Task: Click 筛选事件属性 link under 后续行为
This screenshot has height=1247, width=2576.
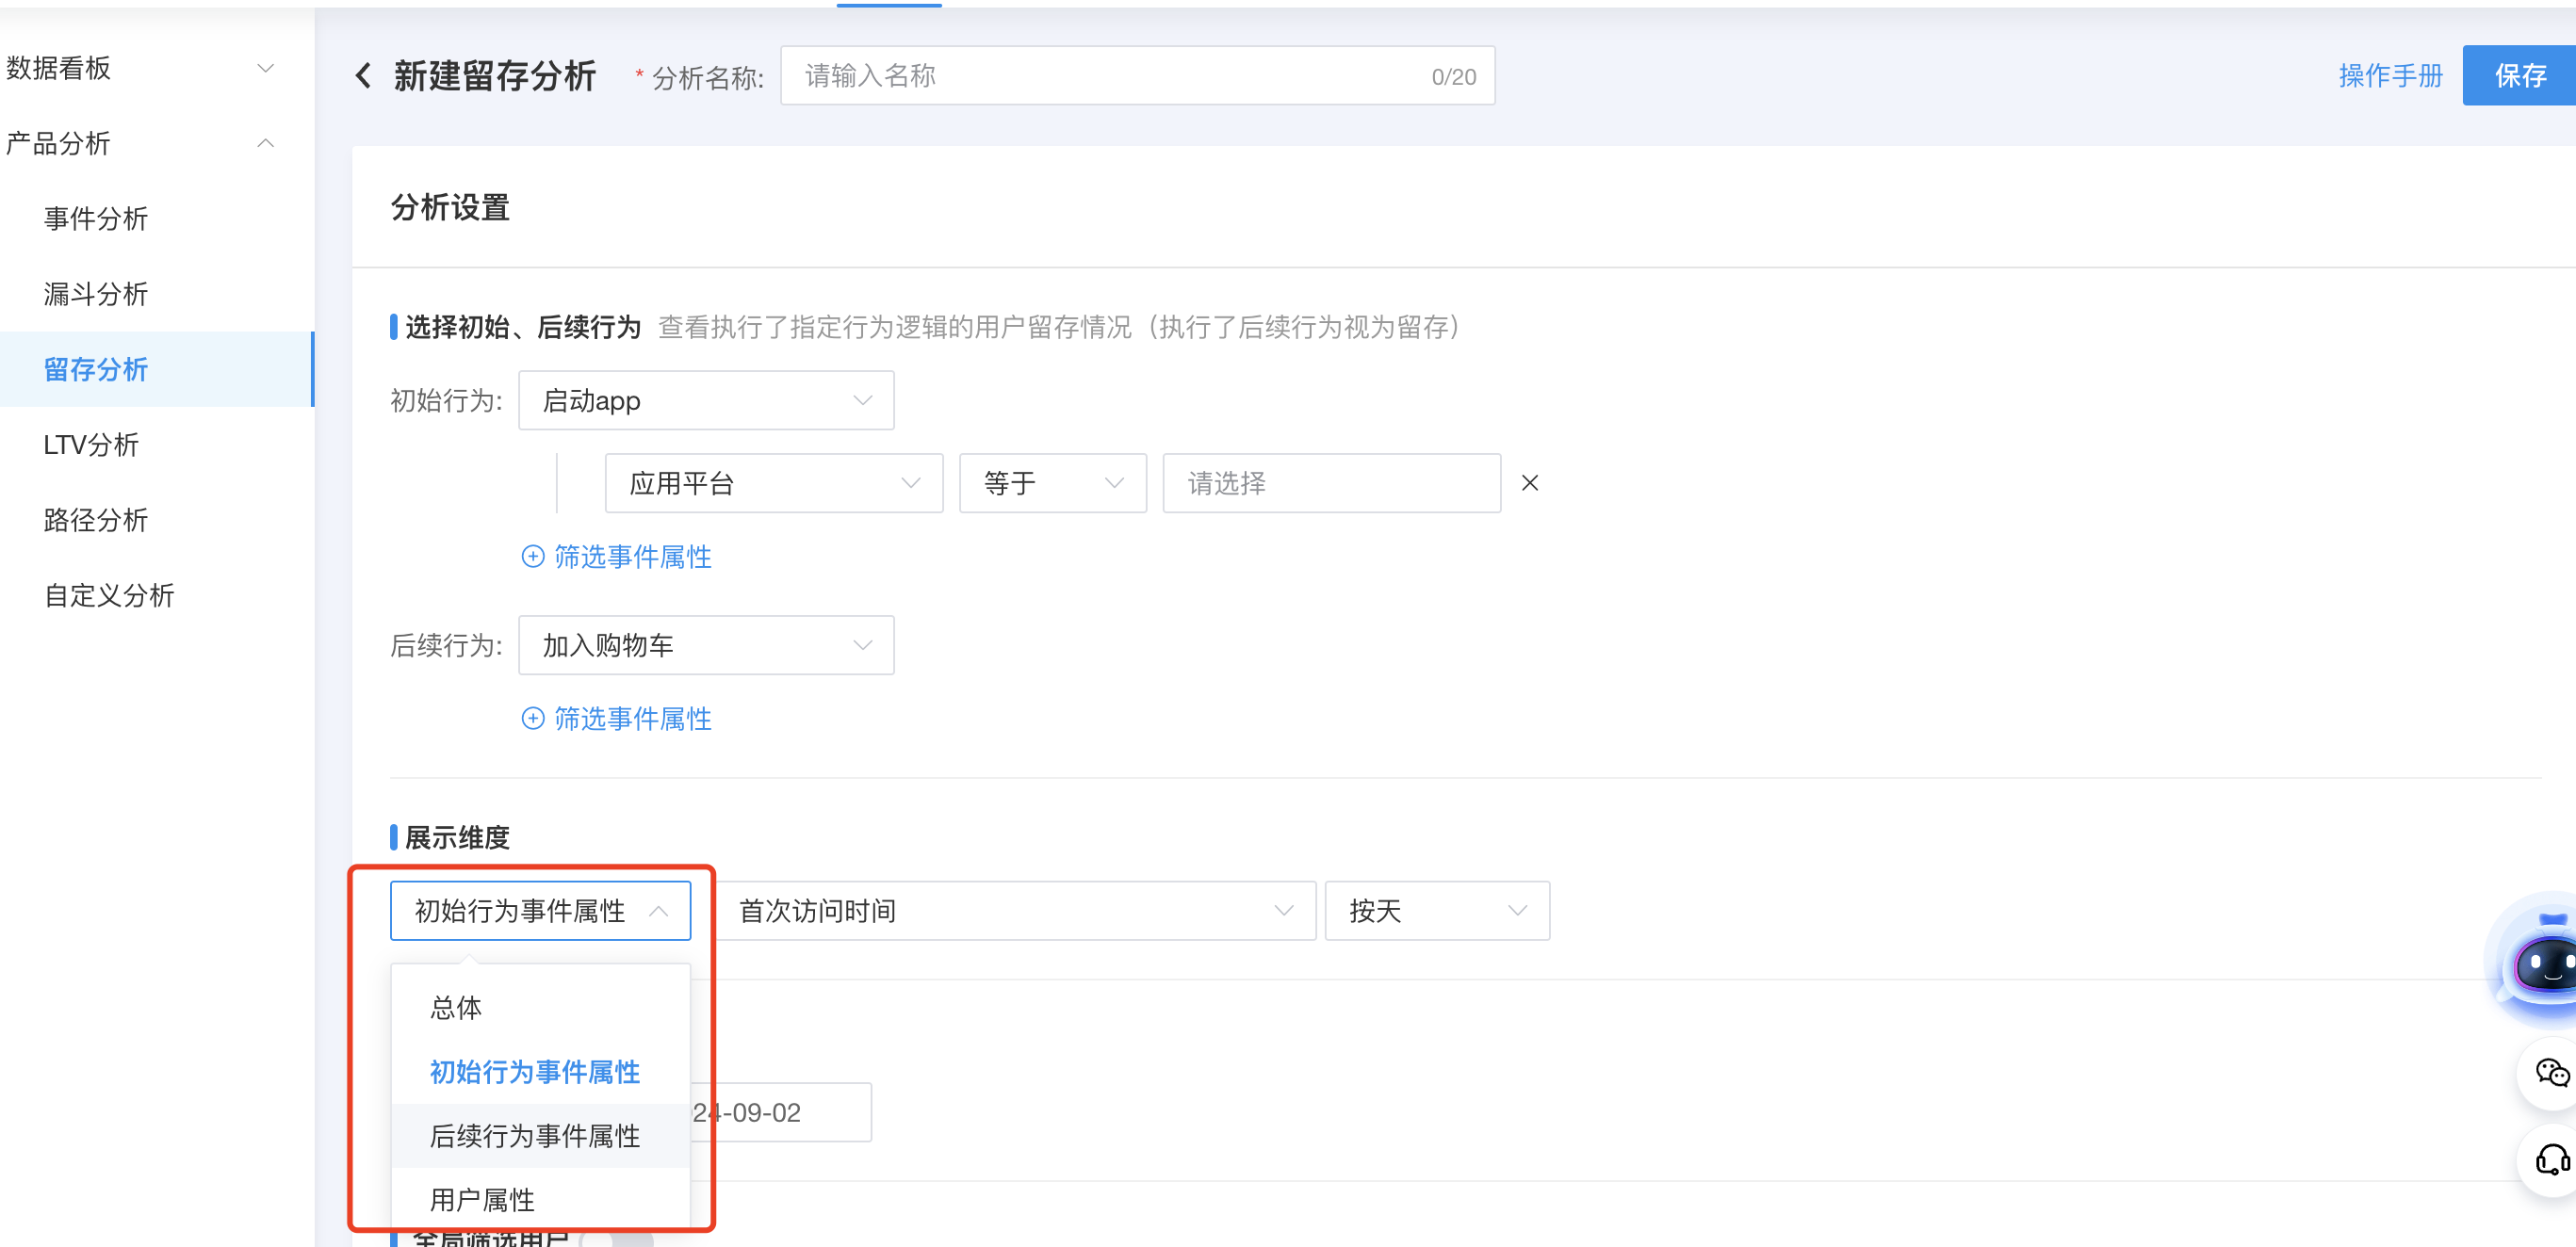Action: (632, 719)
